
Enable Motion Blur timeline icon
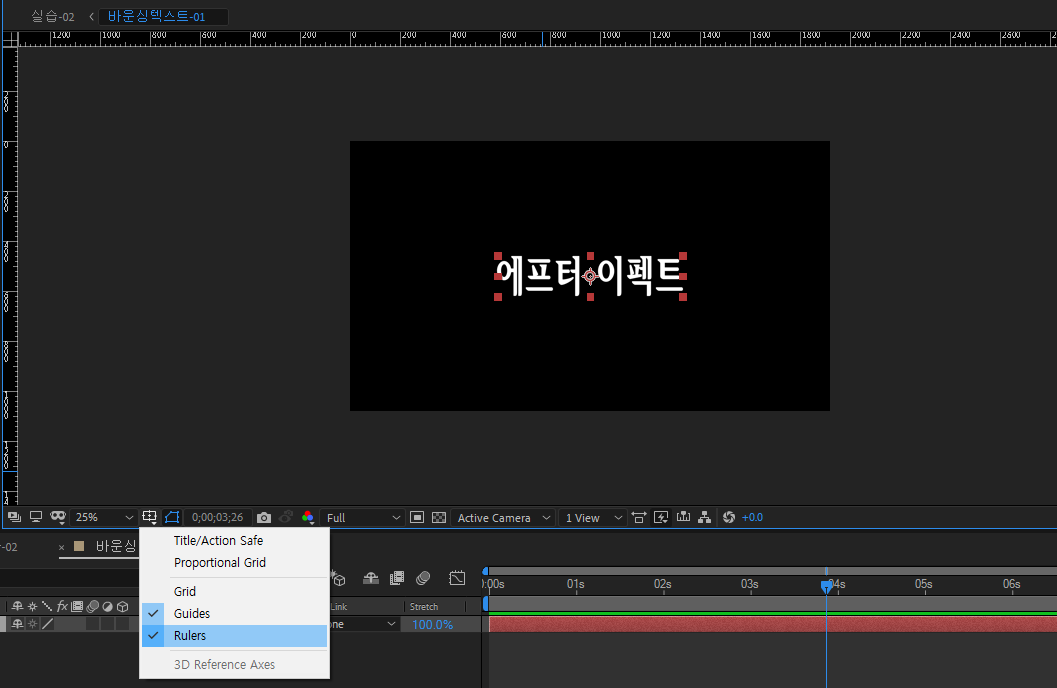tap(423, 578)
